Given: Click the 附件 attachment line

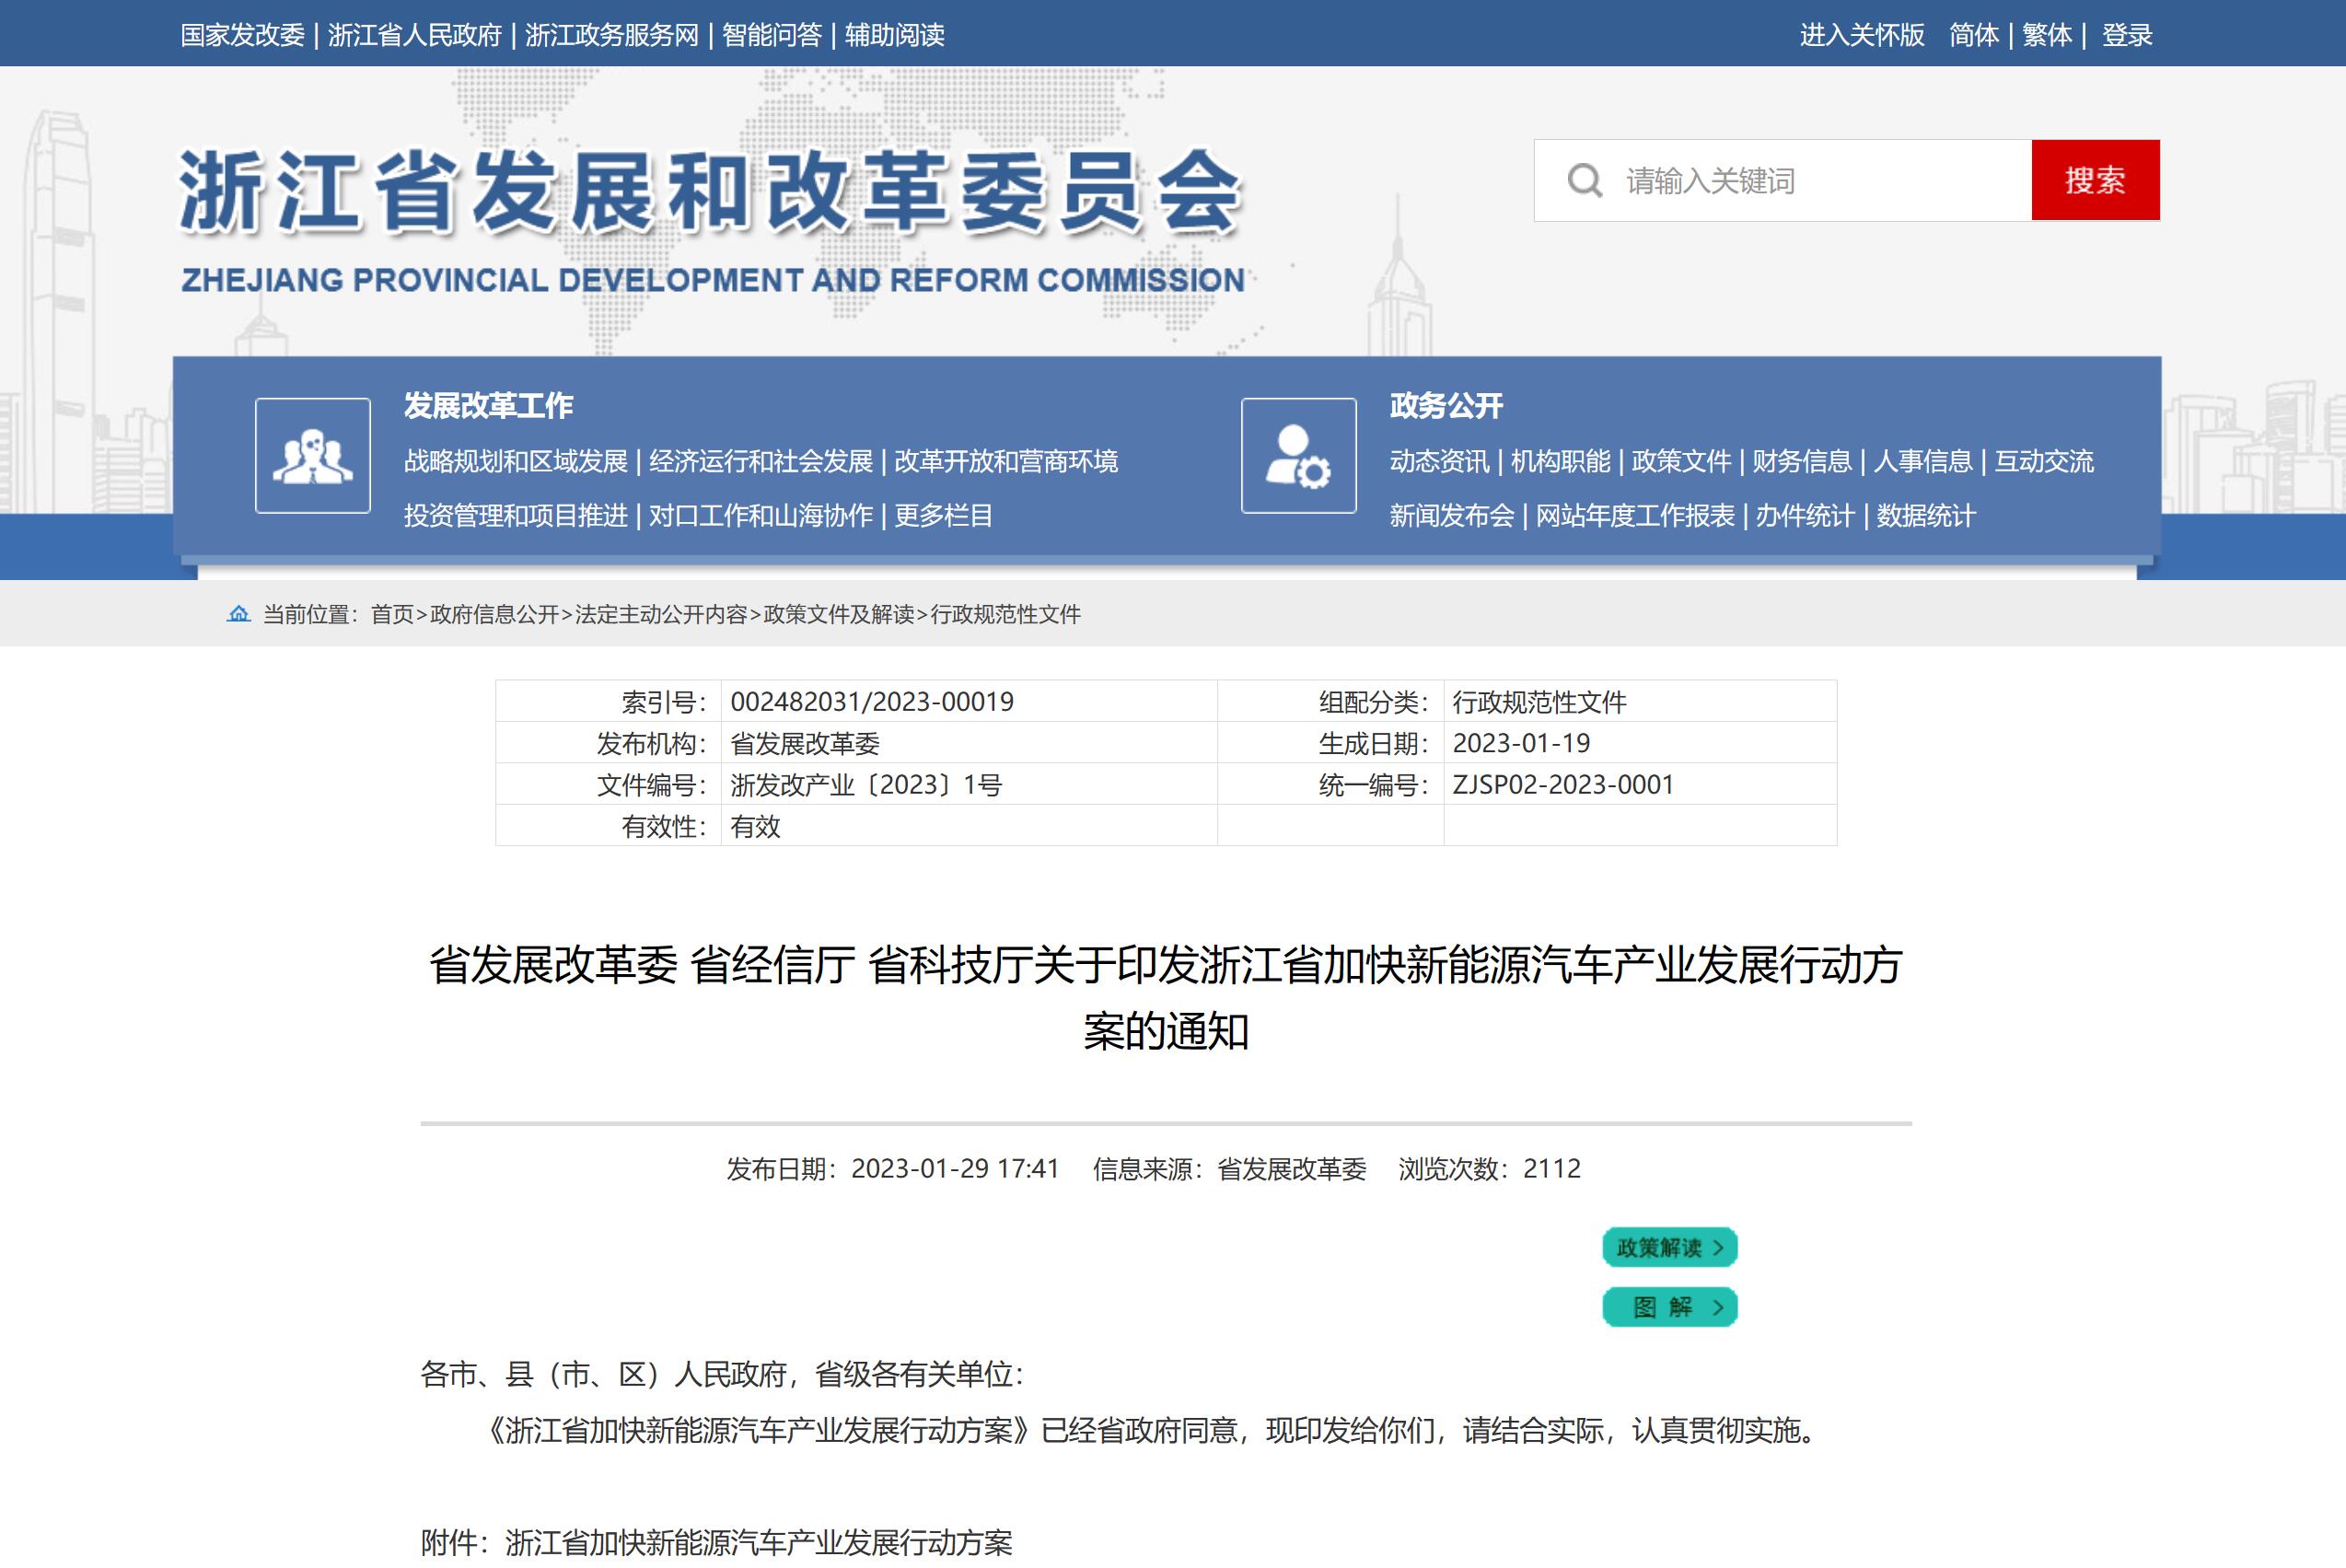Looking at the screenshot, I should coord(717,1543).
